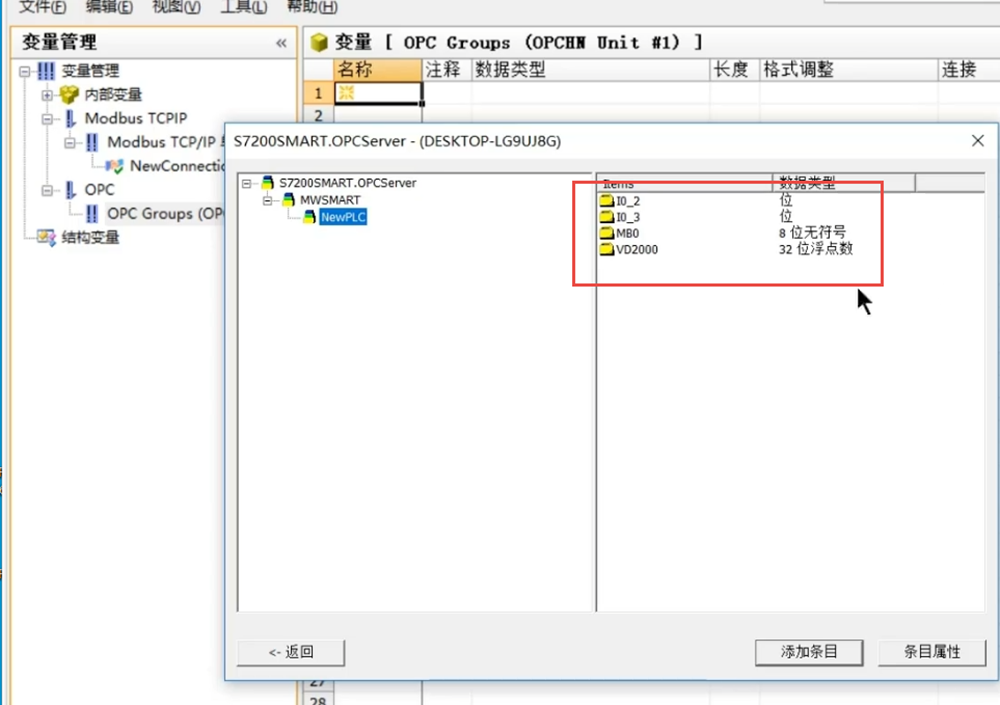Viewport: 1000px width, 705px height.
Task: Go back with the 返回 button
Action: point(291,652)
